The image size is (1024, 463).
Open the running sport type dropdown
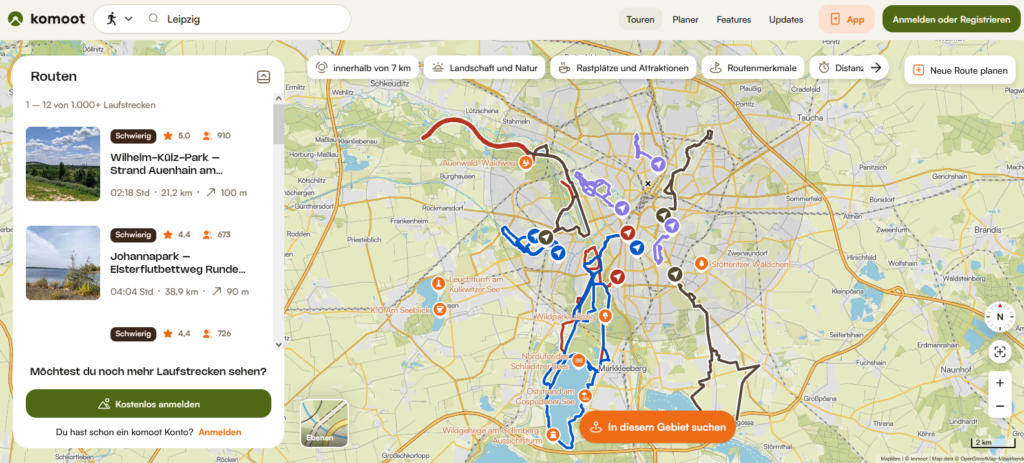coord(119,19)
